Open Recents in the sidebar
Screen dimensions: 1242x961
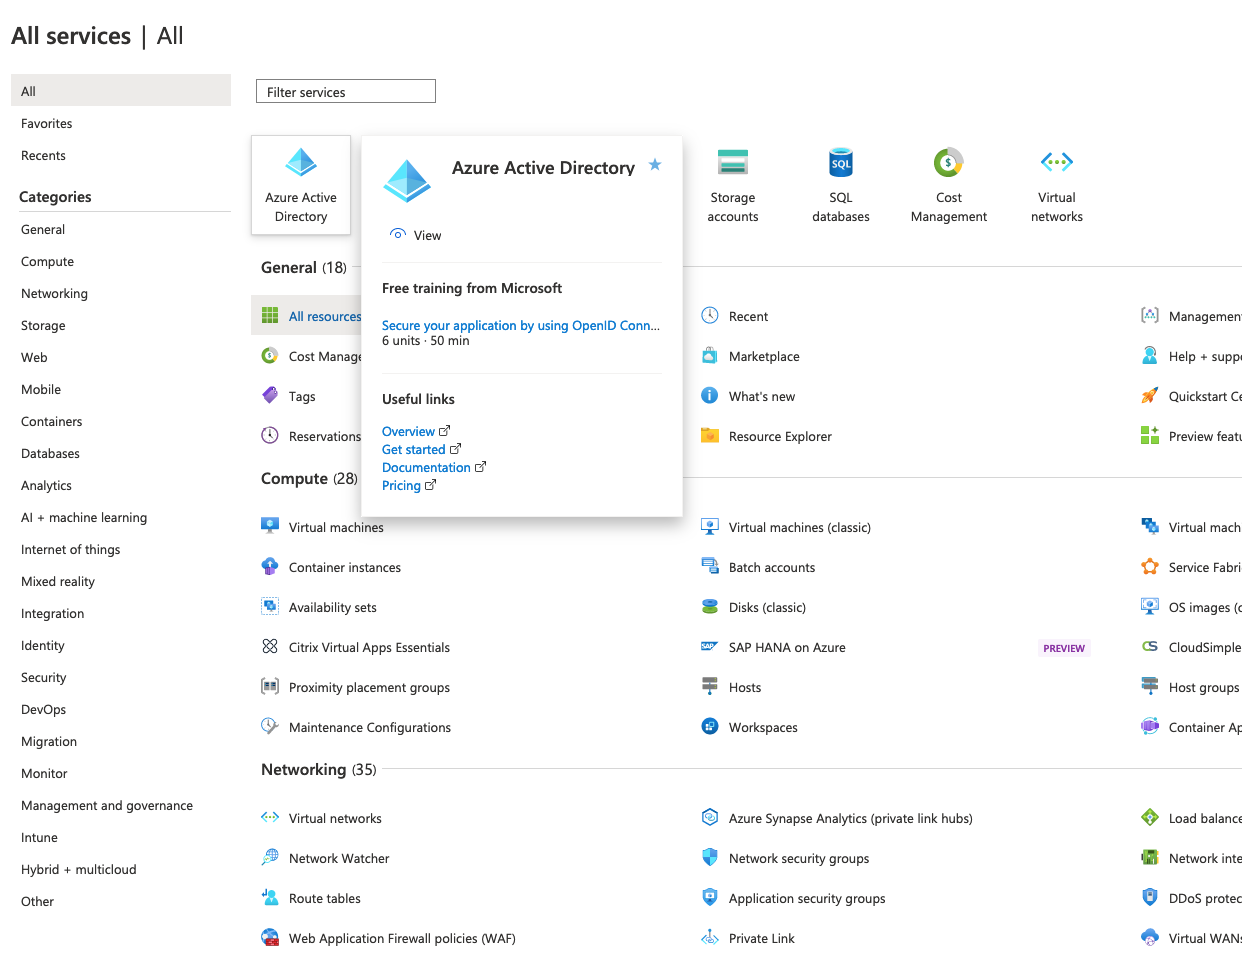pyautogui.click(x=43, y=155)
